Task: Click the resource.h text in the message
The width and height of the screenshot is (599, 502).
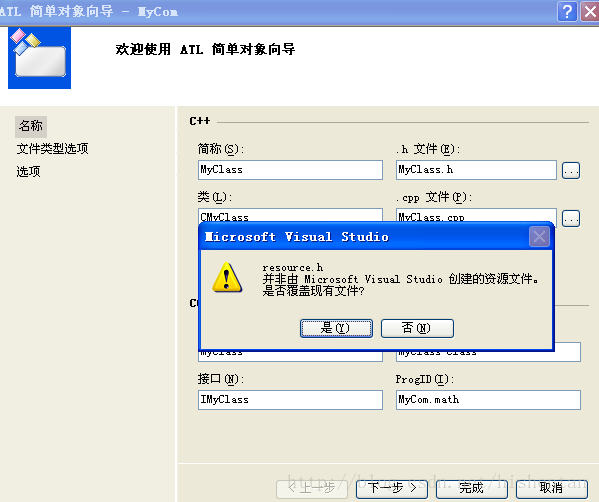Action: click(293, 267)
